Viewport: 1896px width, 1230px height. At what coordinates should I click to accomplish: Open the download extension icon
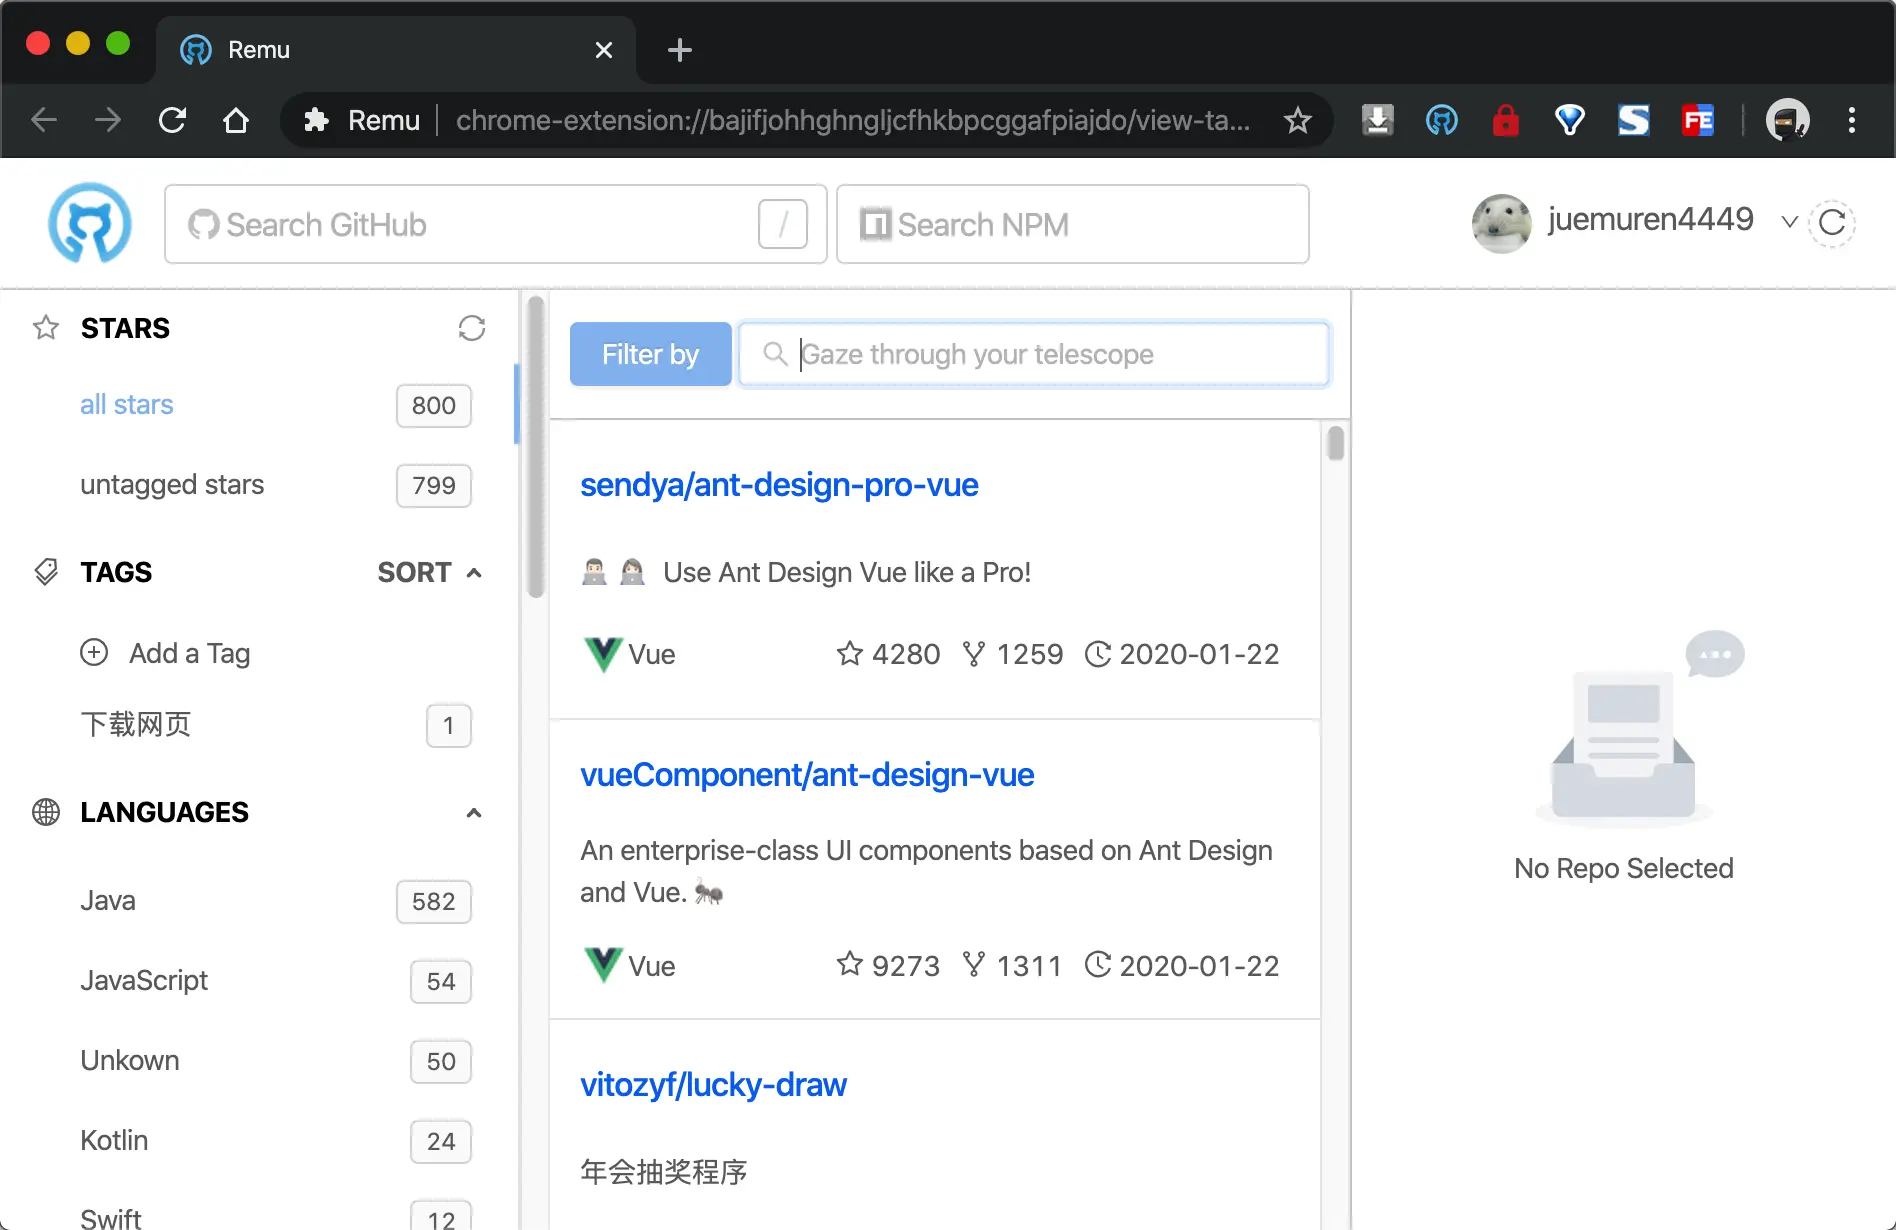(1378, 120)
